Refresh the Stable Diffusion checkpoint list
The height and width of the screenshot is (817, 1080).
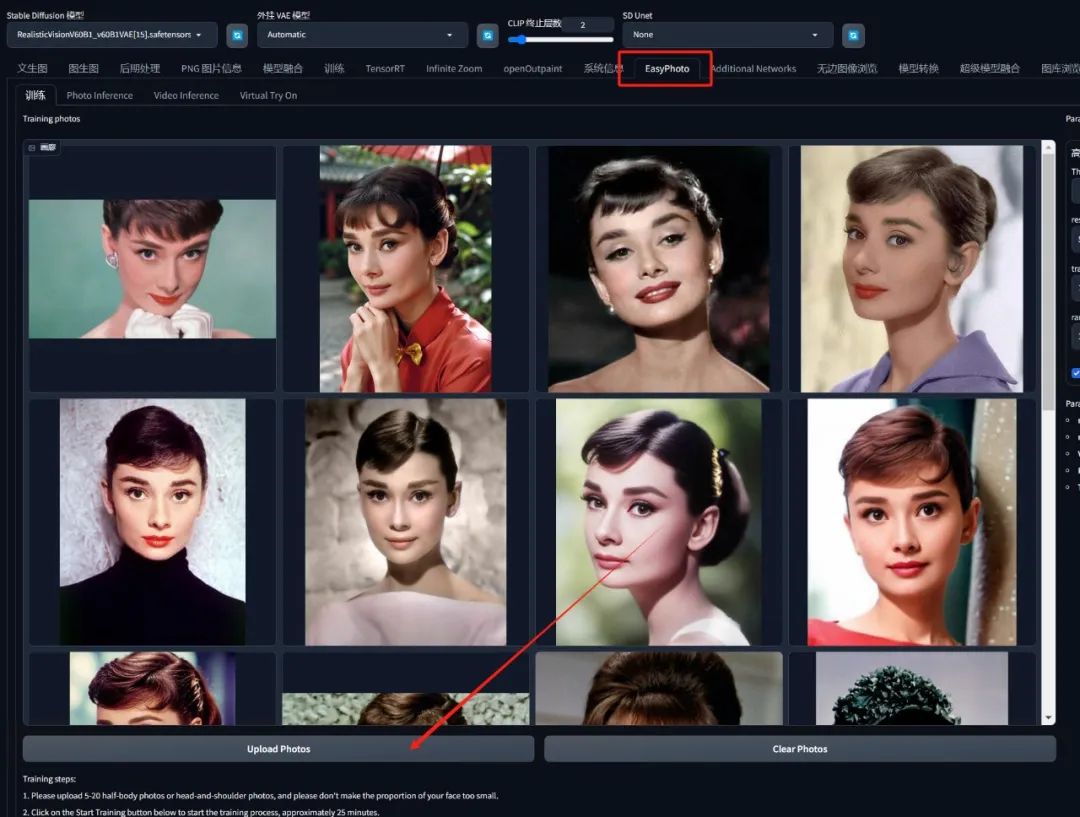click(x=237, y=35)
